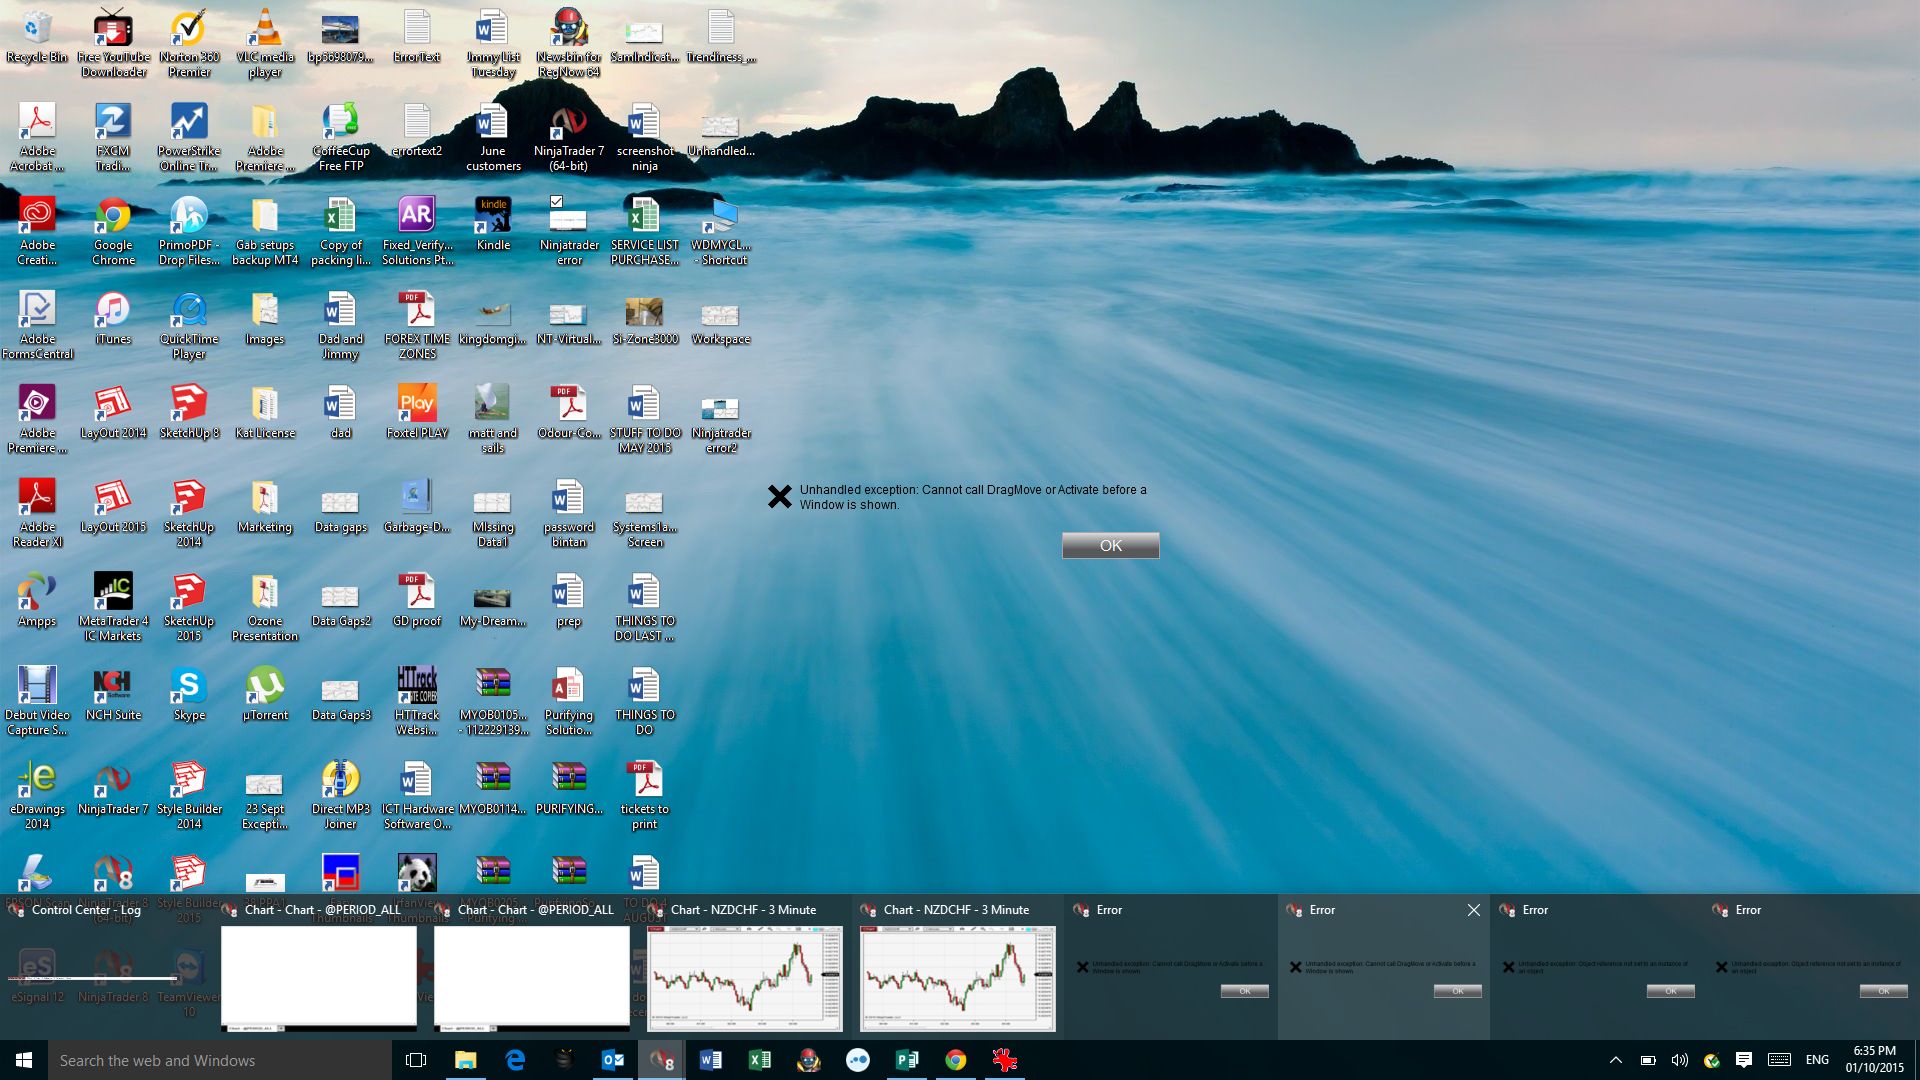Screen dimensions: 1920x1080
Task: Select the Chart - NZDCHF - 3 Minute preview thumbnail
Action: (x=745, y=978)
